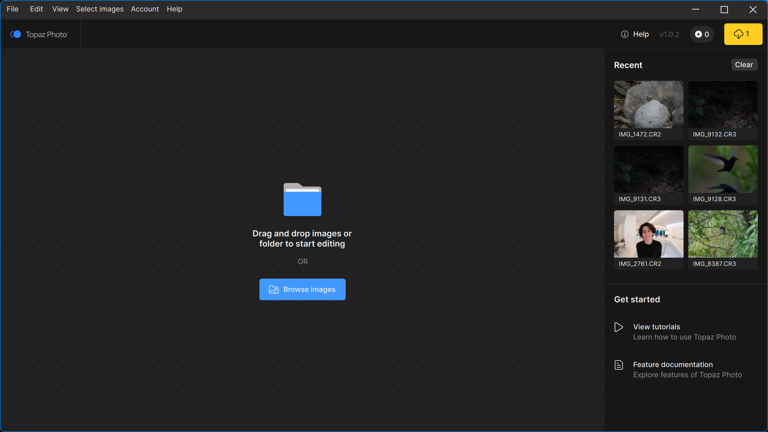Viewport: 768px width, 432px height.
Task: Click the Browse images button
Action: pyautogui.click(x=302, y=289)
